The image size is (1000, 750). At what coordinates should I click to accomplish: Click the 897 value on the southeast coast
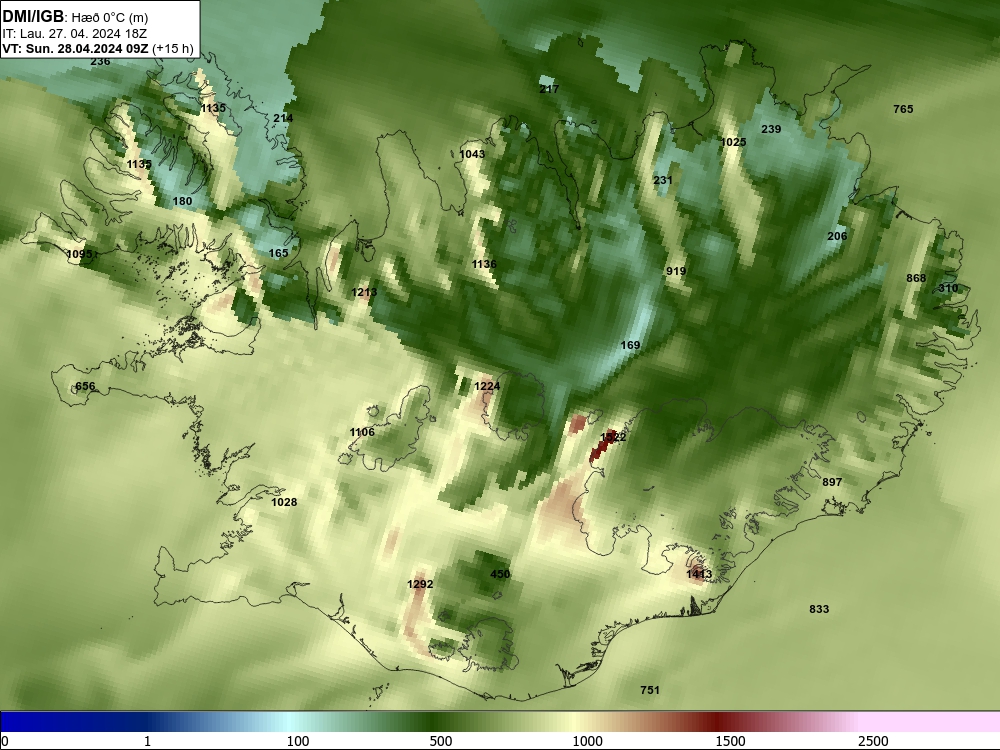pos(832,482)
